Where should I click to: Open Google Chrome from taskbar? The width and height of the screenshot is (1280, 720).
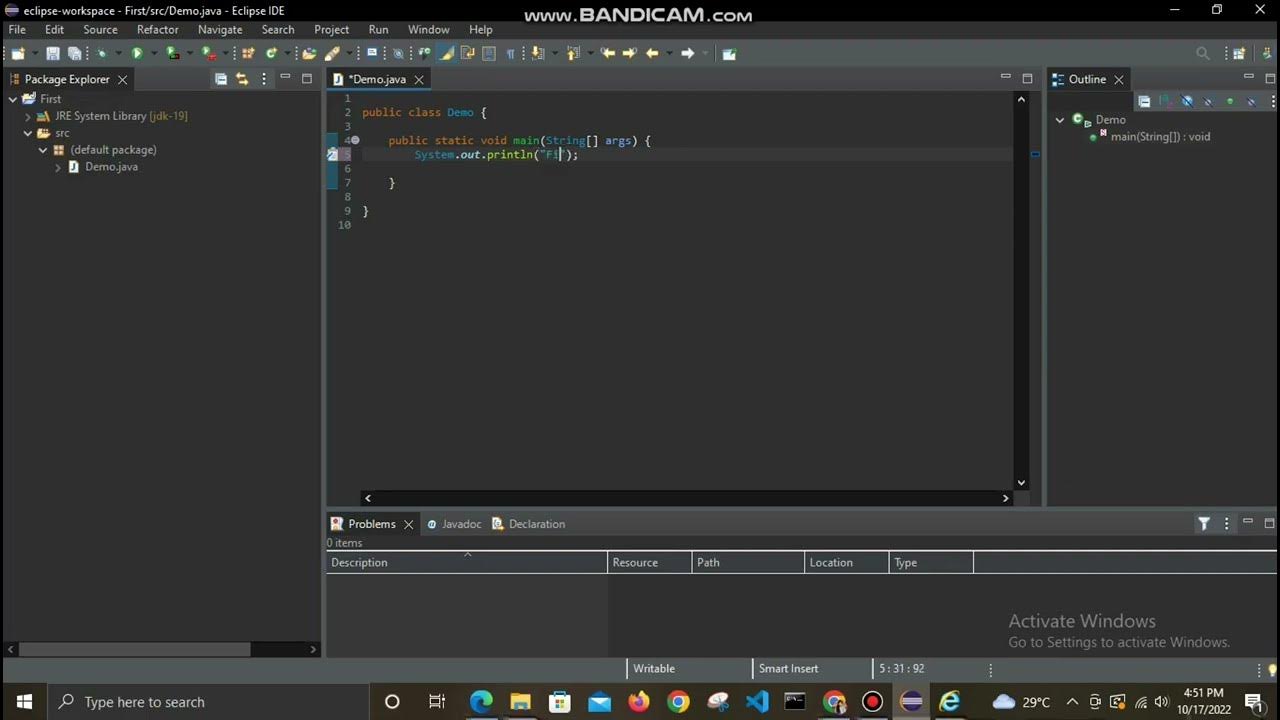tap(678, 702)
